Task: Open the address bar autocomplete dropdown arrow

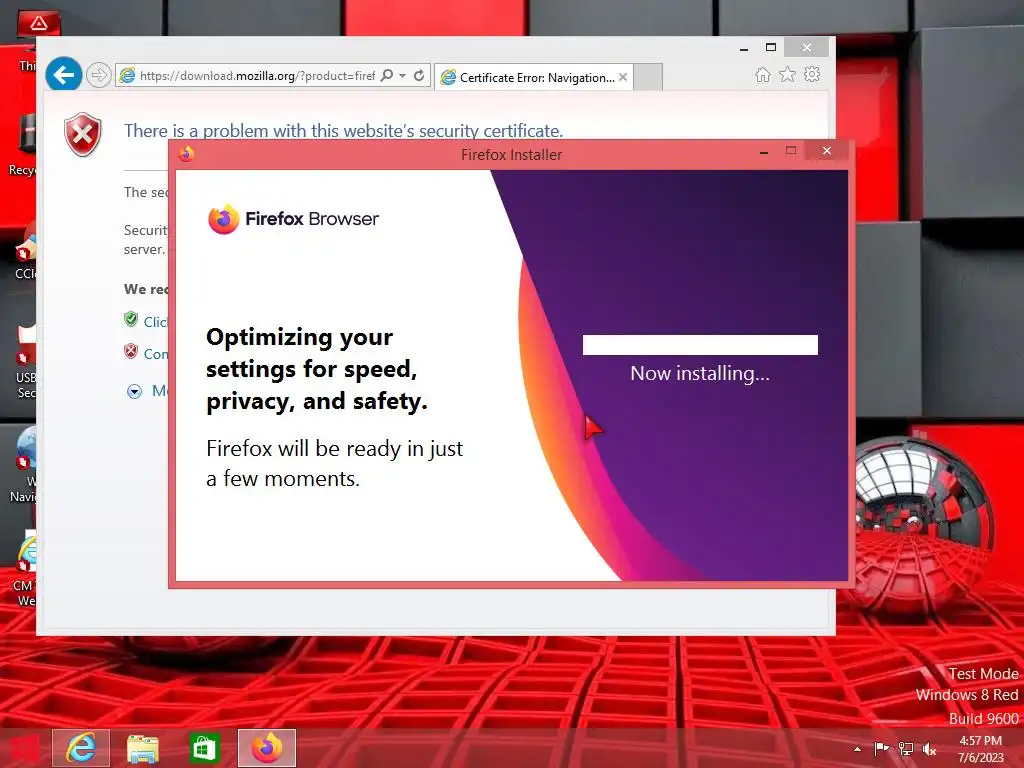Action: 402,76
